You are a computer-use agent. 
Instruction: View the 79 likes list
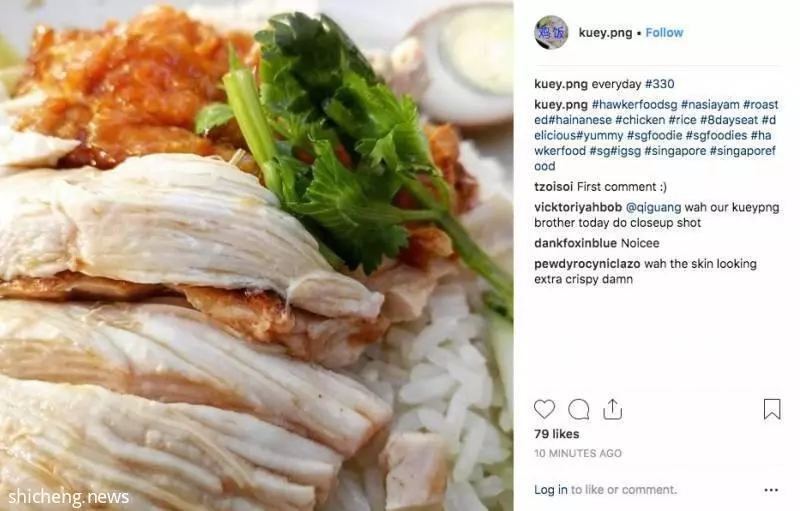tap(557, 434)
